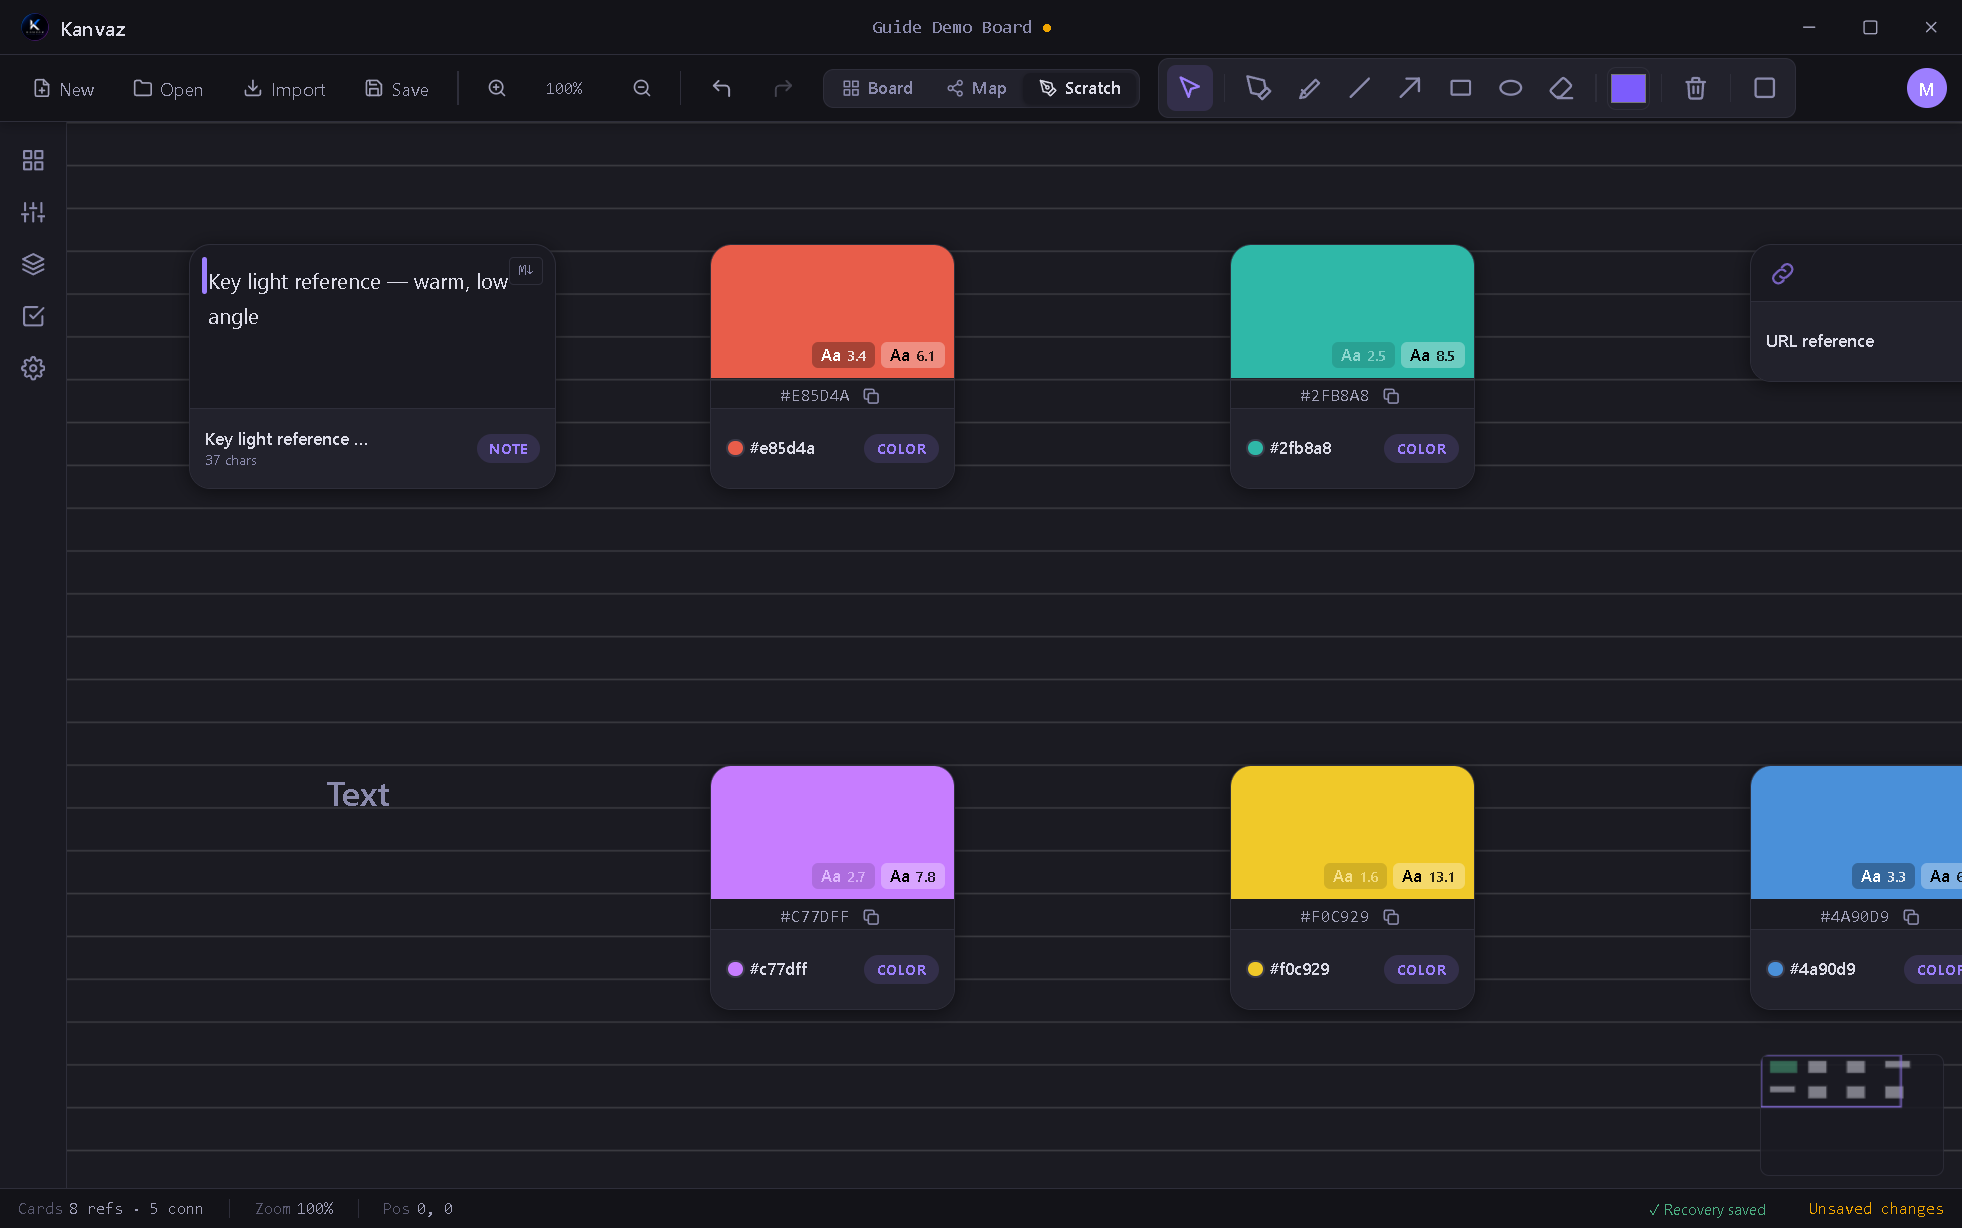This screenshot has width=1962, height=1228.
Task: Open the settings gear in sidebar
Action: point(33,368)
